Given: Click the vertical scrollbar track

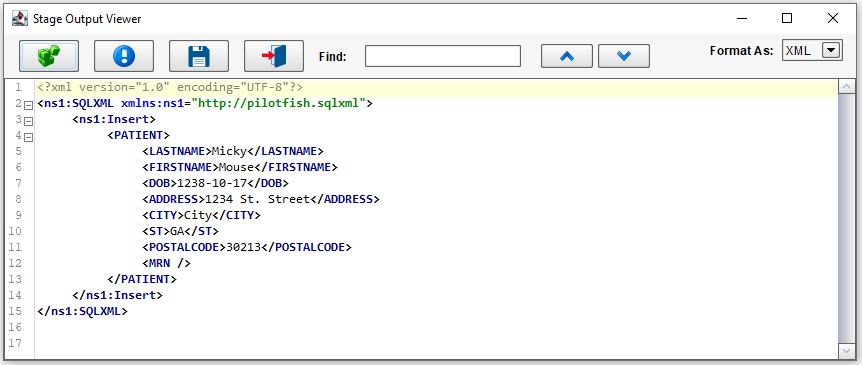Looking at the screenshot, I should pyautogui.click(x=846, y=218).
